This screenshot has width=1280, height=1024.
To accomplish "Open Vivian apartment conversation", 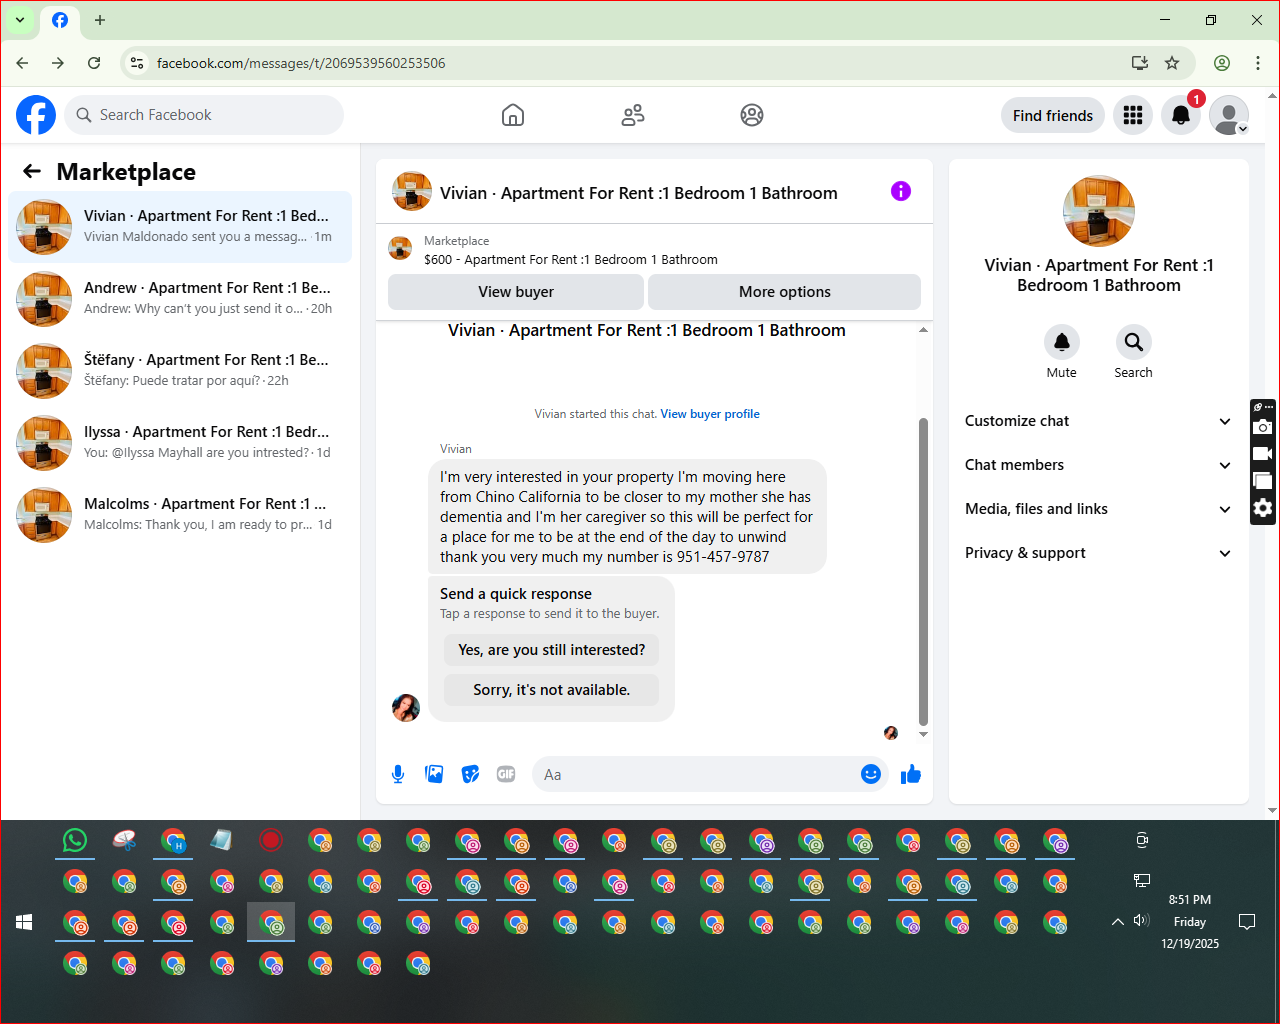I will coord(180,227).
